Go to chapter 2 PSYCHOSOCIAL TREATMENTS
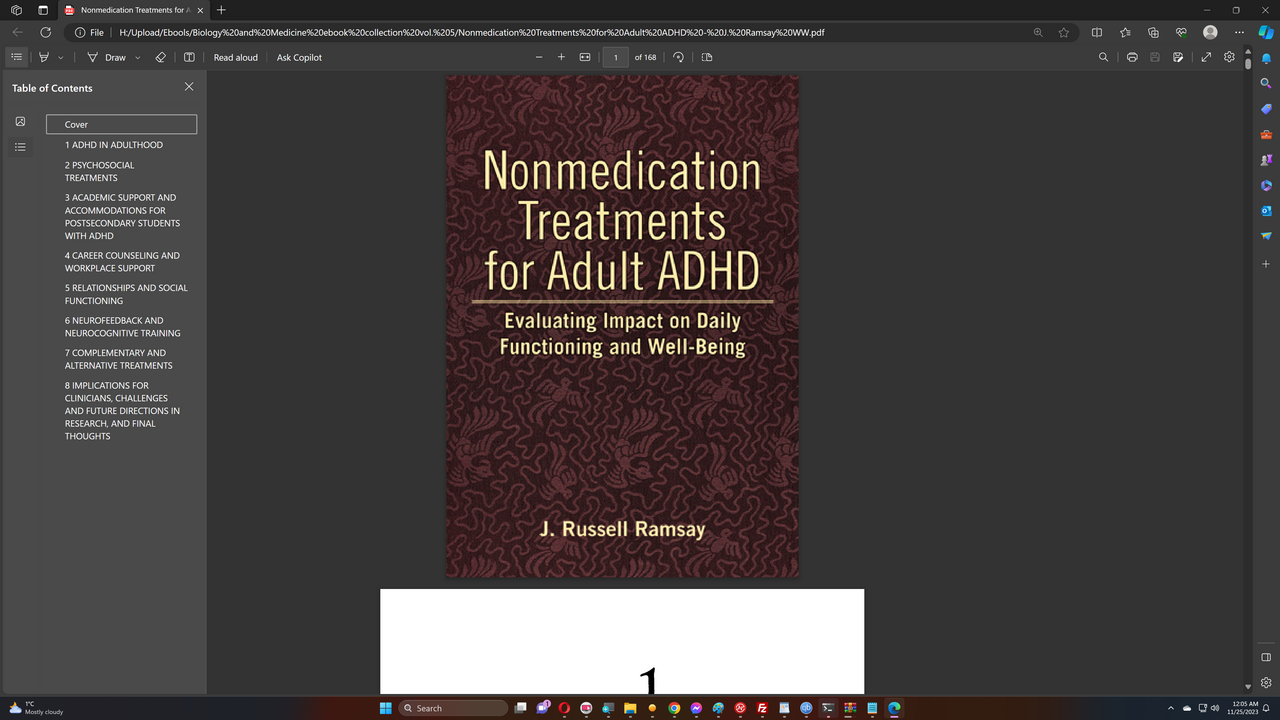The height and width of the screenshot is (720, 1280). point(99,171)
